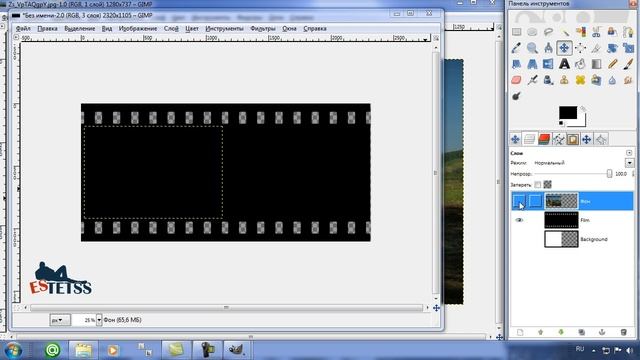Select the Rectangle Select tool
The height and width of the screenshot is (360, 640).
coord(516,31)
